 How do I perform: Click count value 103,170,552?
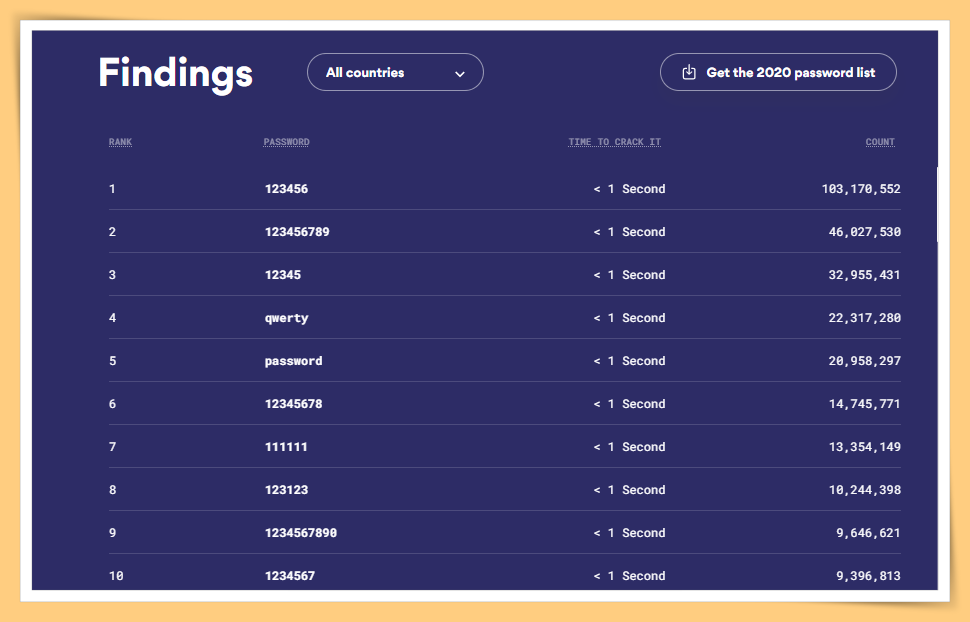point(861,189)
